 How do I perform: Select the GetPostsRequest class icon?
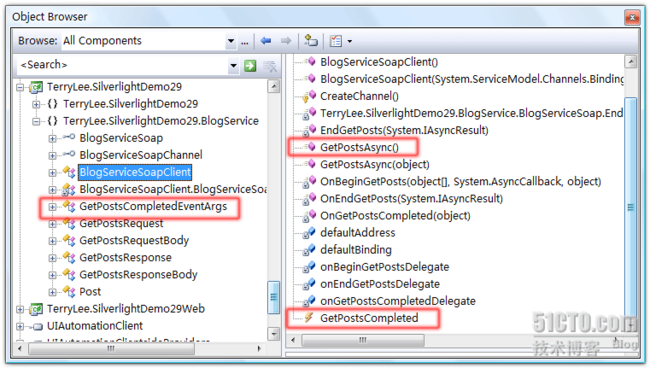69,223
